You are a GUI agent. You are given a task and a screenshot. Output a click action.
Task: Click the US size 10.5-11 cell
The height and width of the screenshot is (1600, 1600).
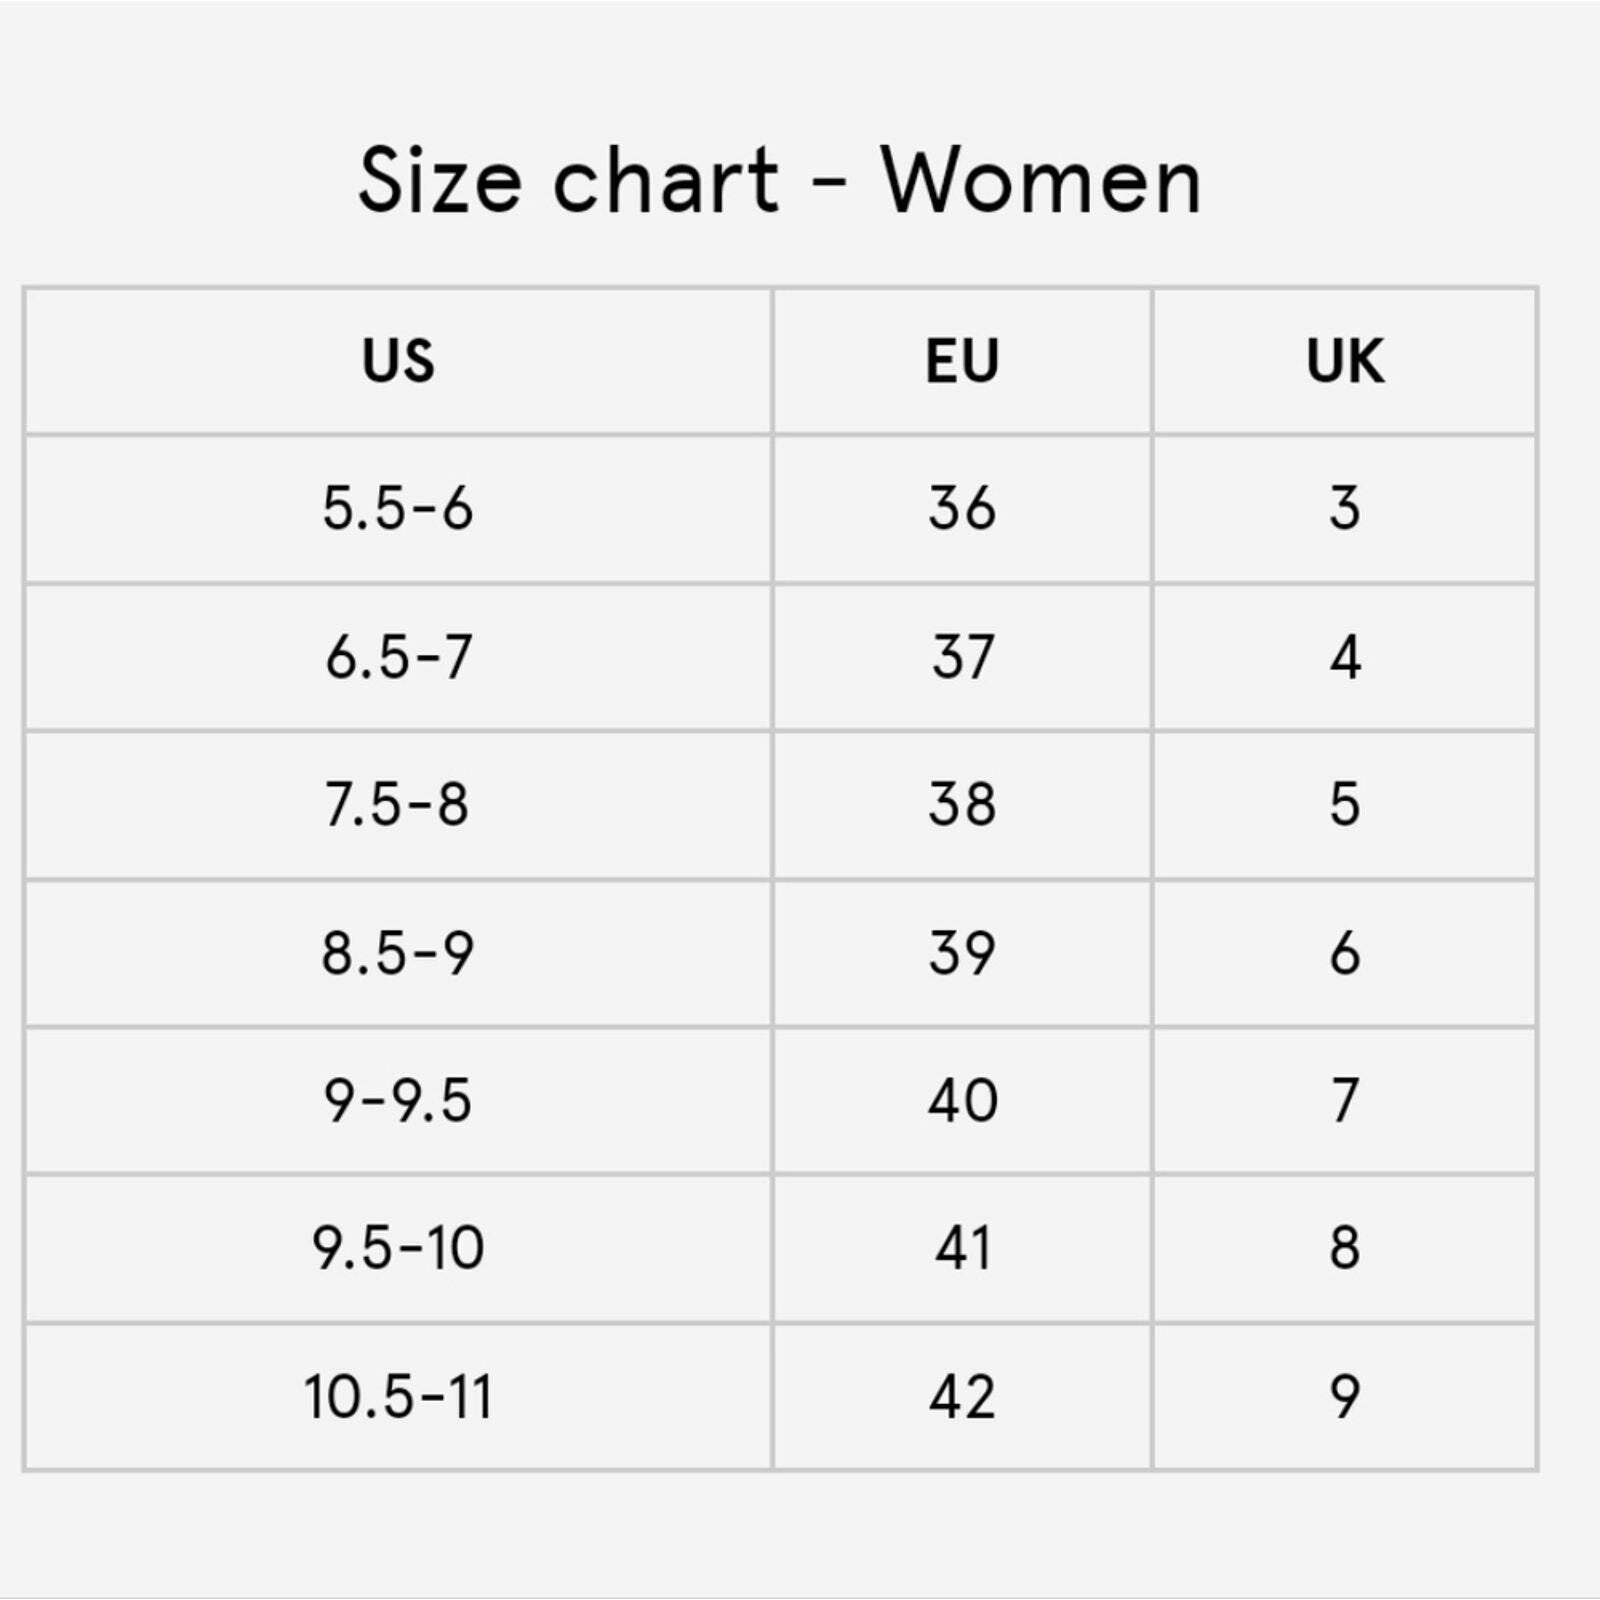(x=398, y=1397)
